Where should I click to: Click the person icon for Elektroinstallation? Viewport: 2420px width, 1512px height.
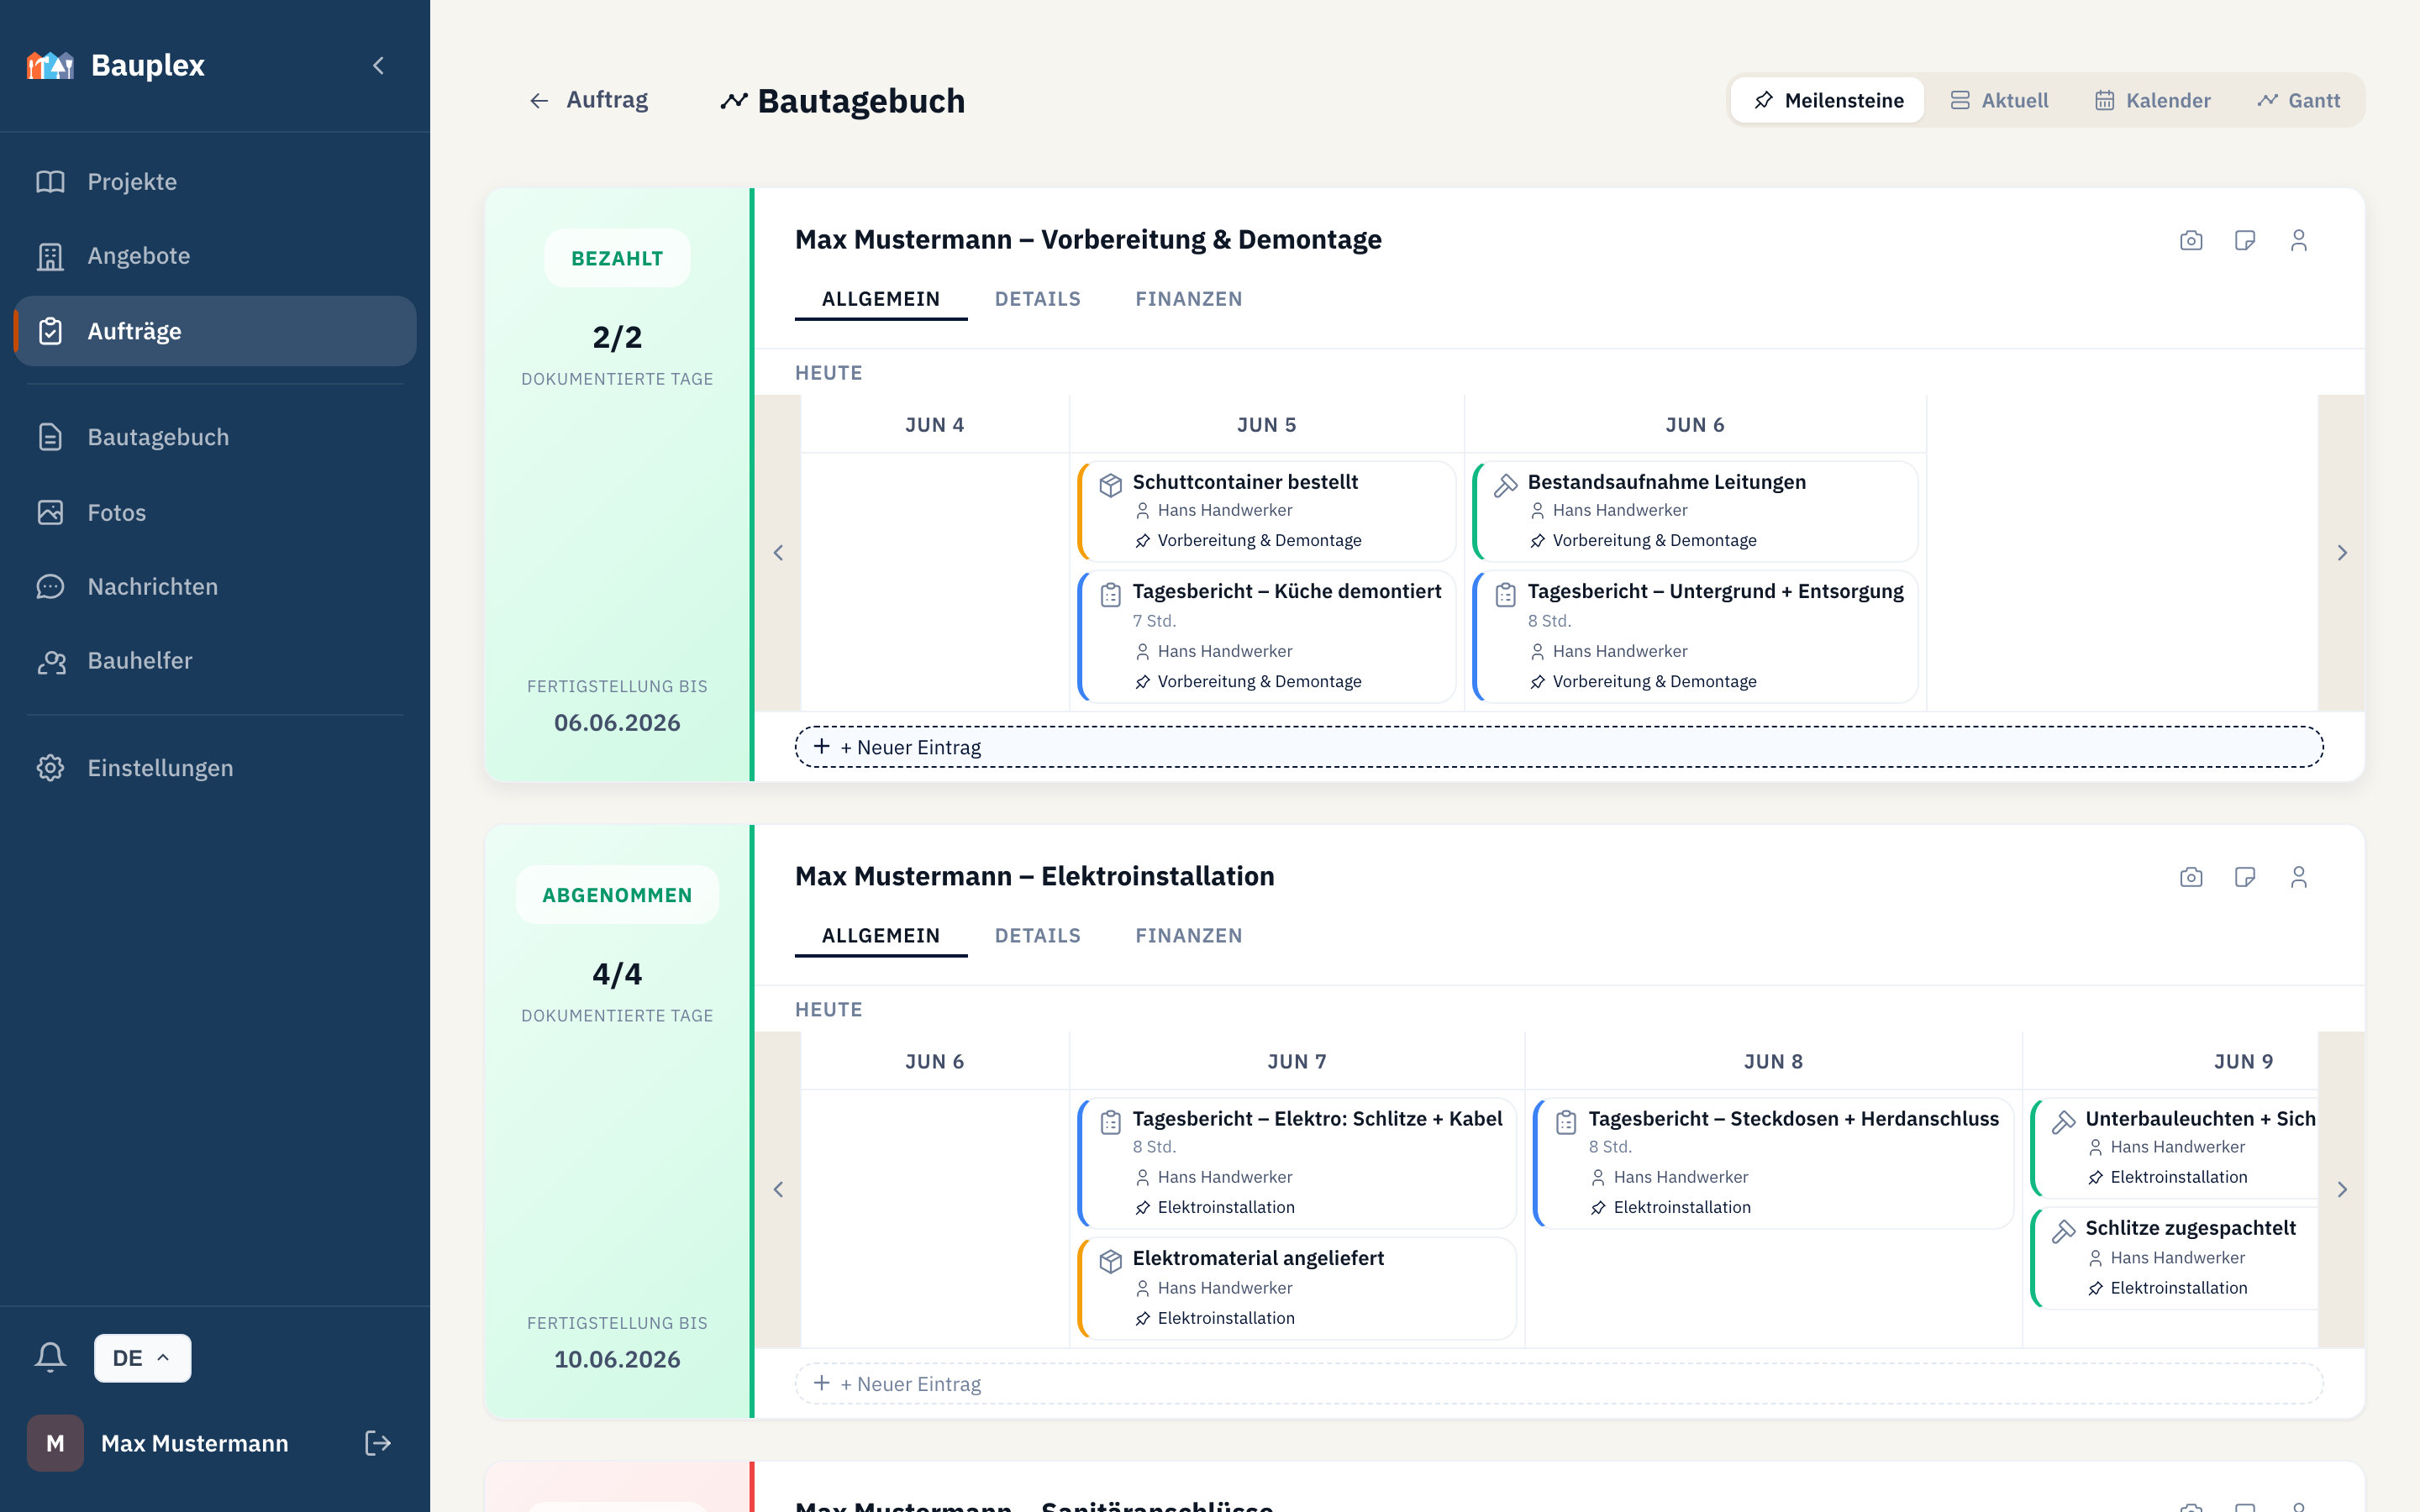[x=2299, y=877]
